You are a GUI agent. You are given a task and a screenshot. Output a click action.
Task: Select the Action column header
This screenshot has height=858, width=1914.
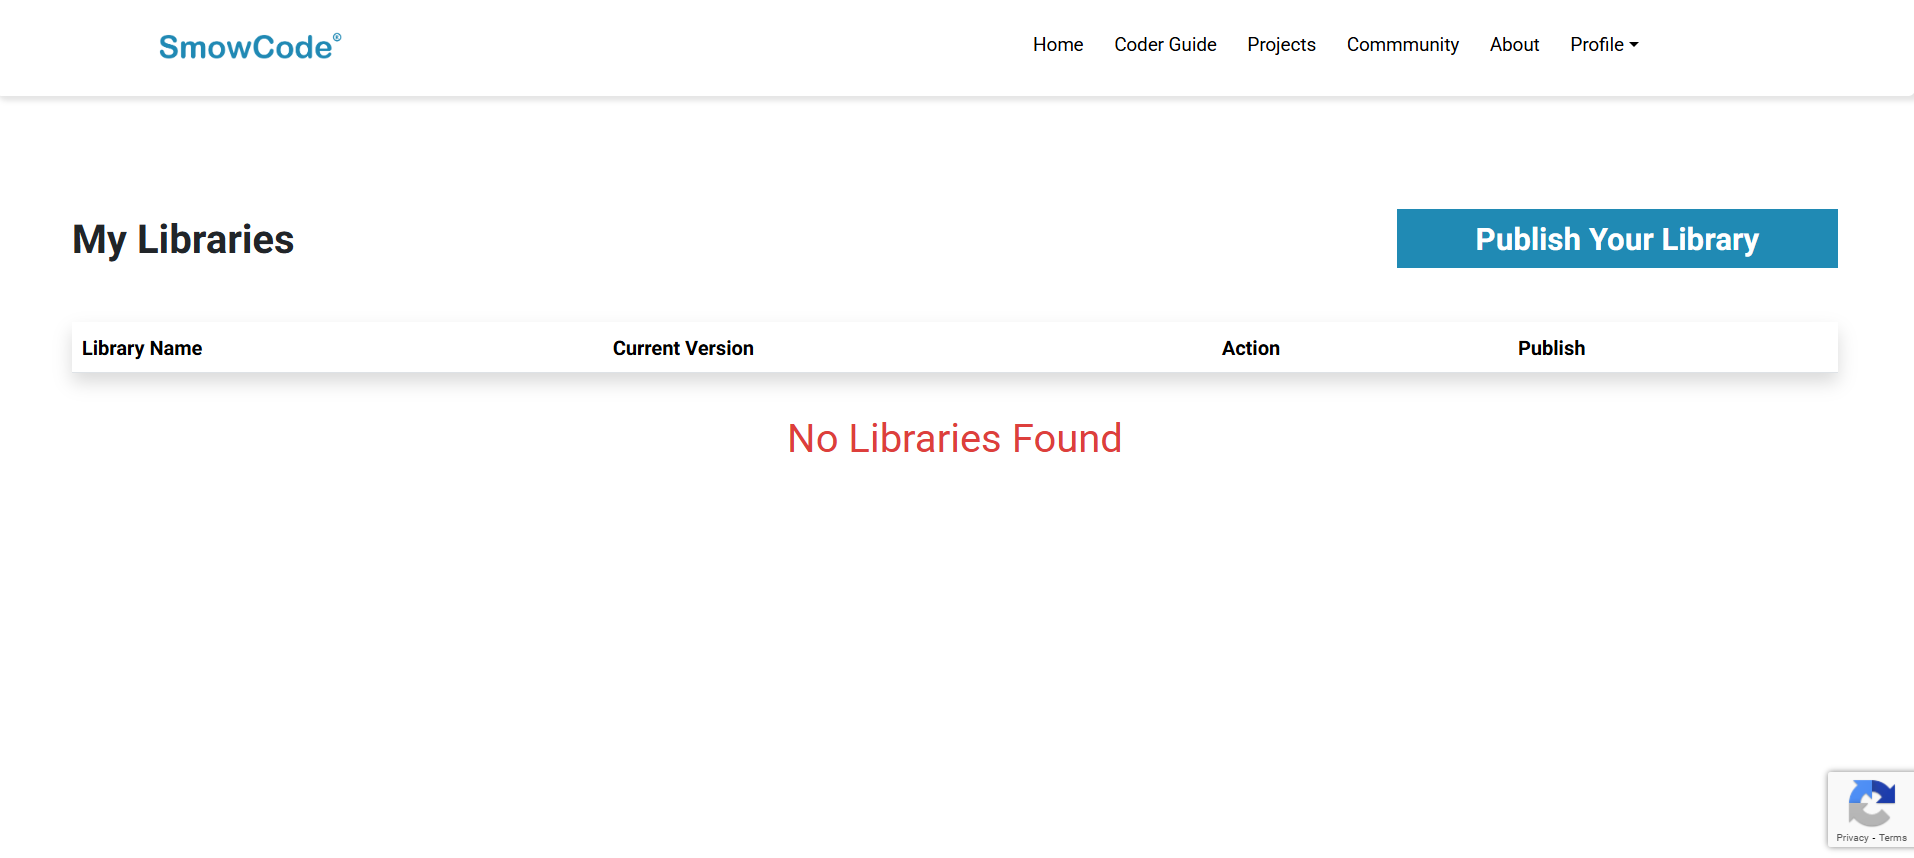coord(1250,348)
